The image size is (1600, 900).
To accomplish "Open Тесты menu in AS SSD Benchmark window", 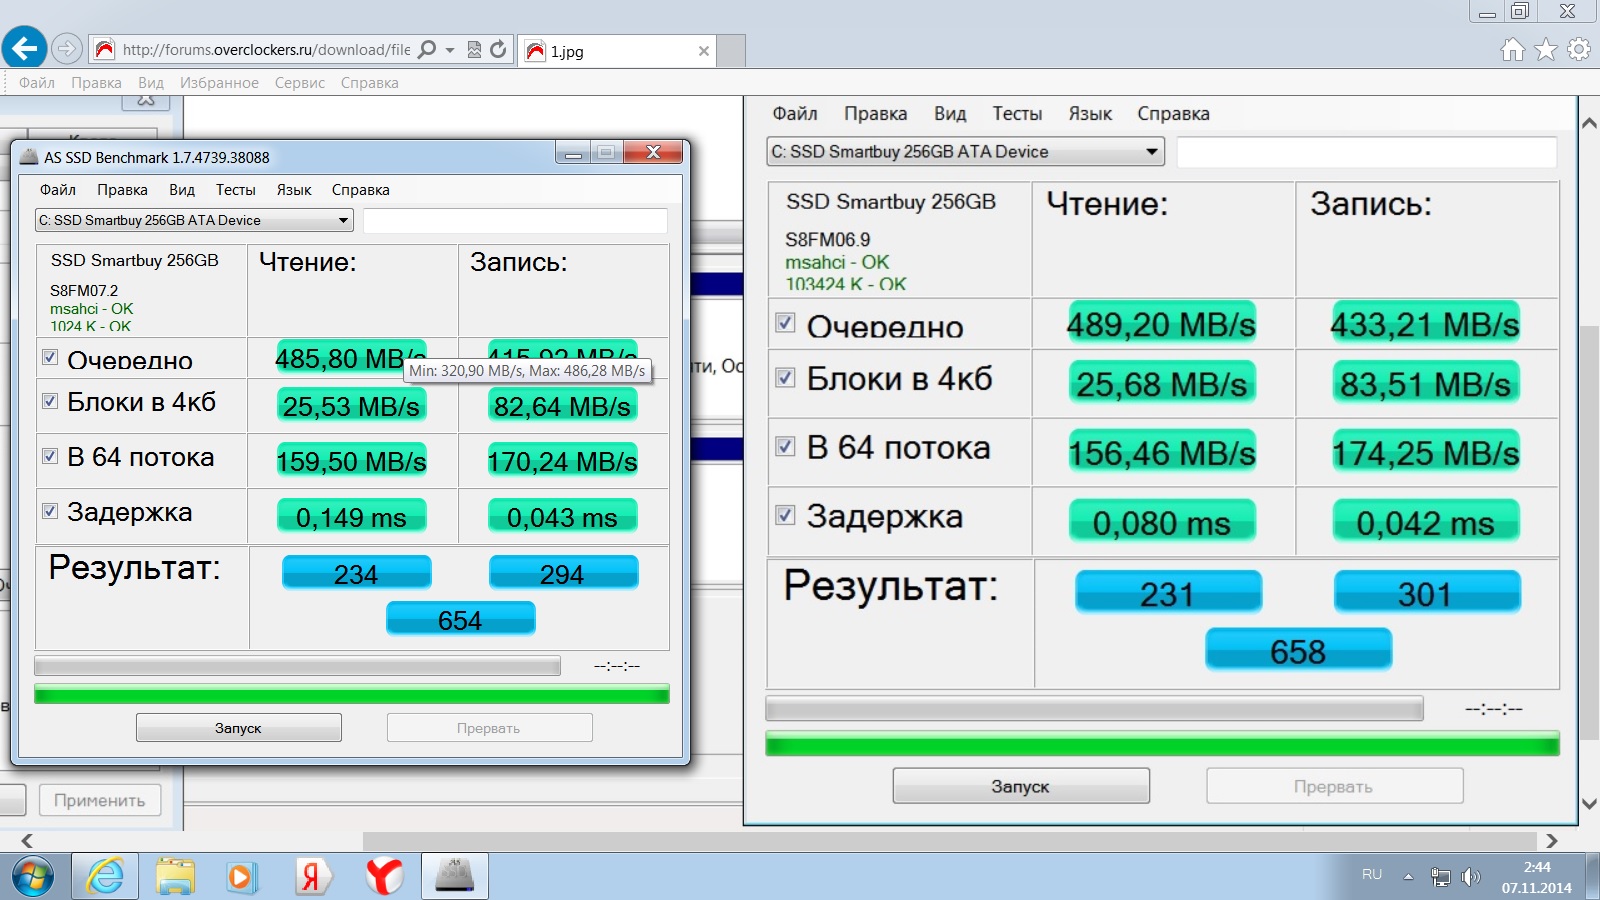I will coord(235,190).
